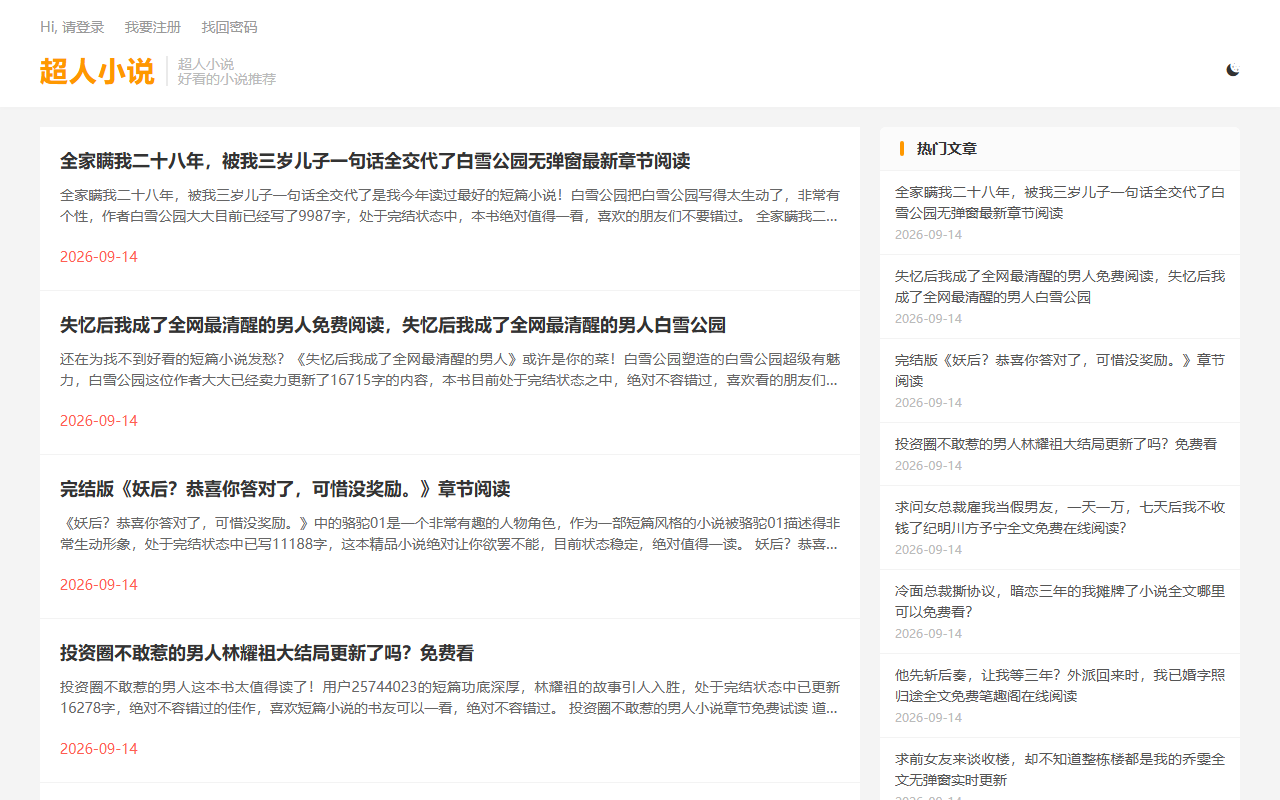This screenshot has height=800, width=1280.
Task: Open the 热门文章 story 求问女总裁雇我当假男友
Action: (1060, 517)
